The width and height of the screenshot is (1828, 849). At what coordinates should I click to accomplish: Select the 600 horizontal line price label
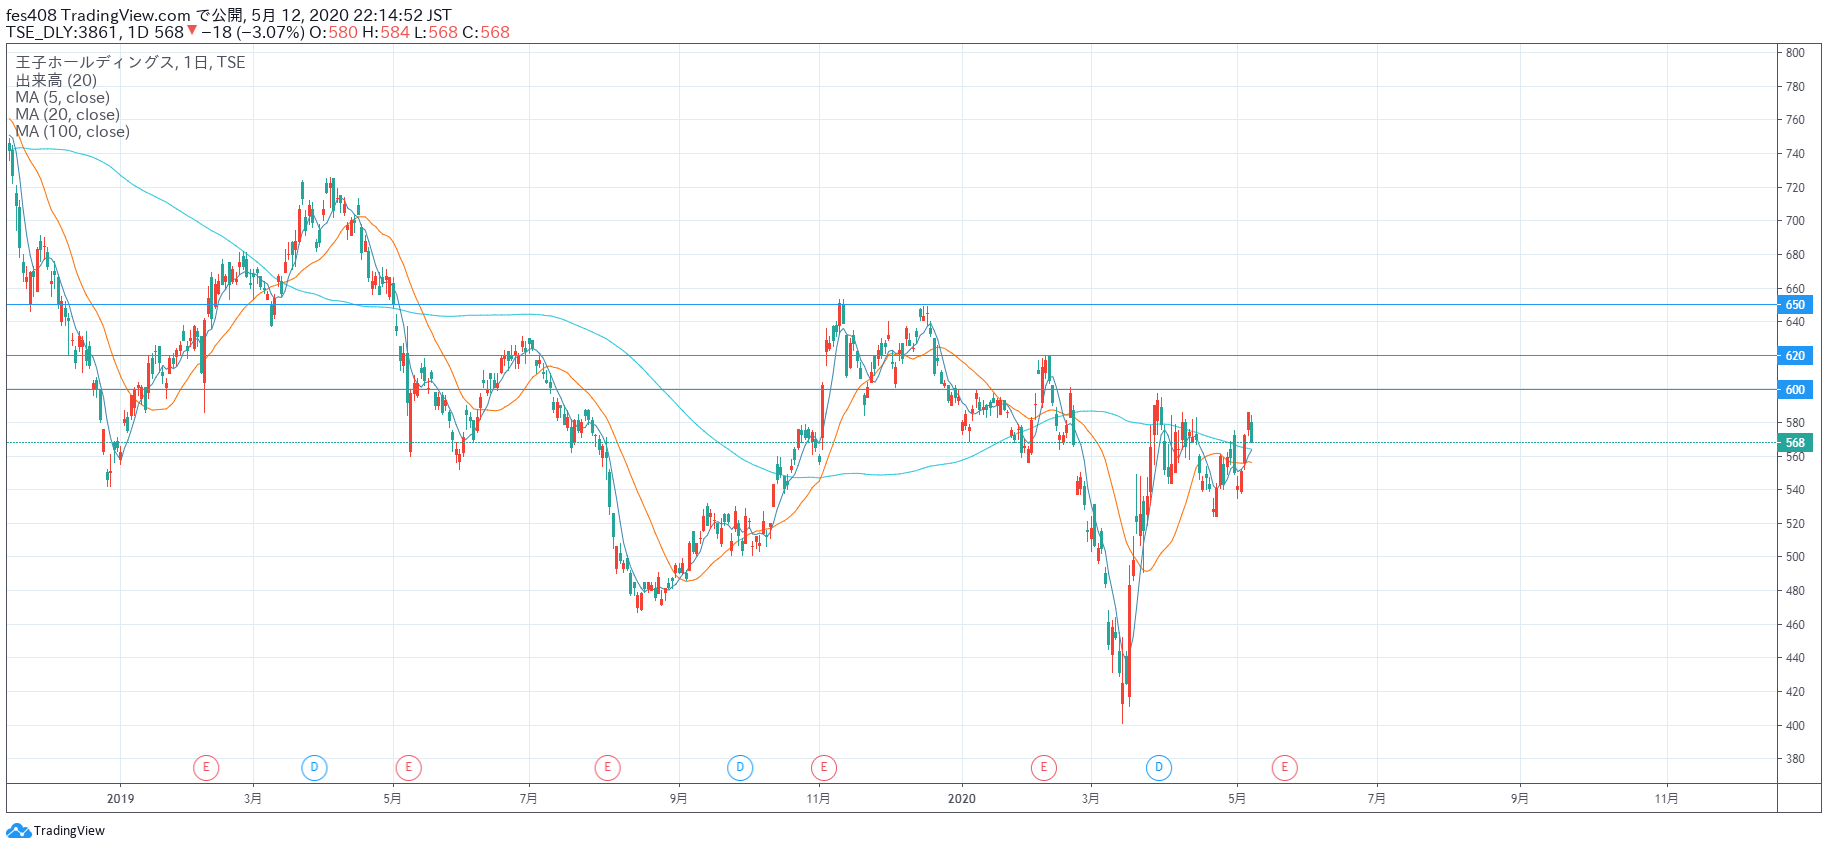(x=1795, y=390)
